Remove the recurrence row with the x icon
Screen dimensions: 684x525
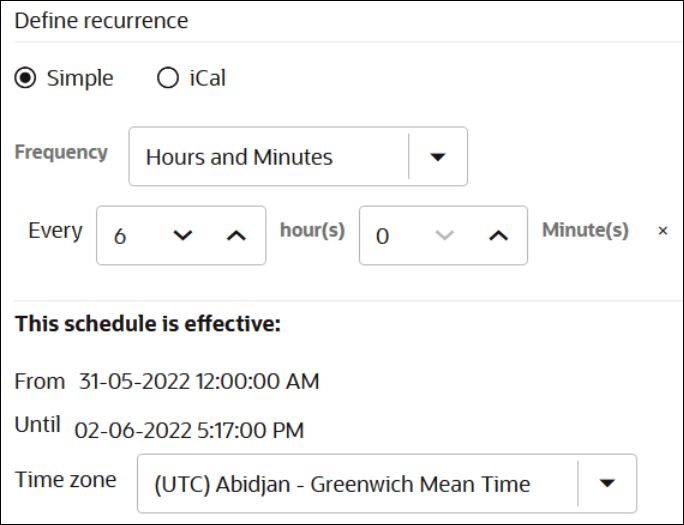[x=662, y=231]
